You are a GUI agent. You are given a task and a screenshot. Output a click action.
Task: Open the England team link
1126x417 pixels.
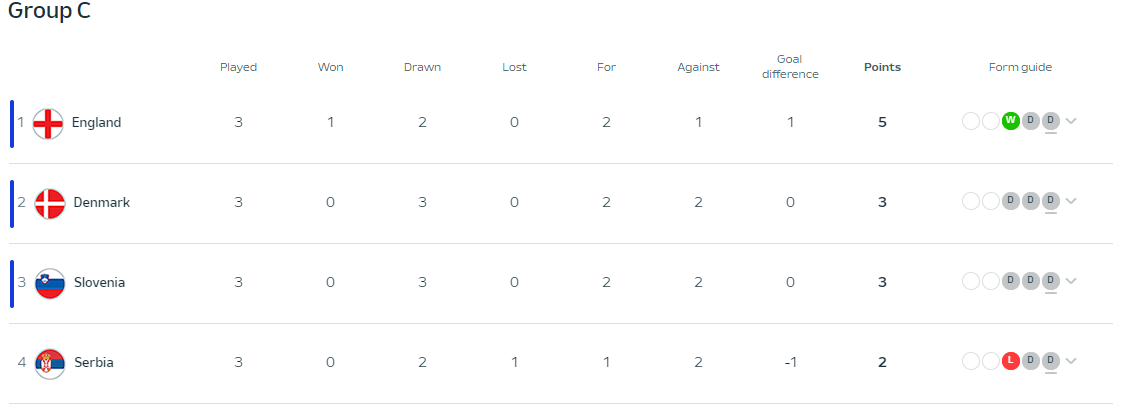pyautogui.click(x=96, y=123)
